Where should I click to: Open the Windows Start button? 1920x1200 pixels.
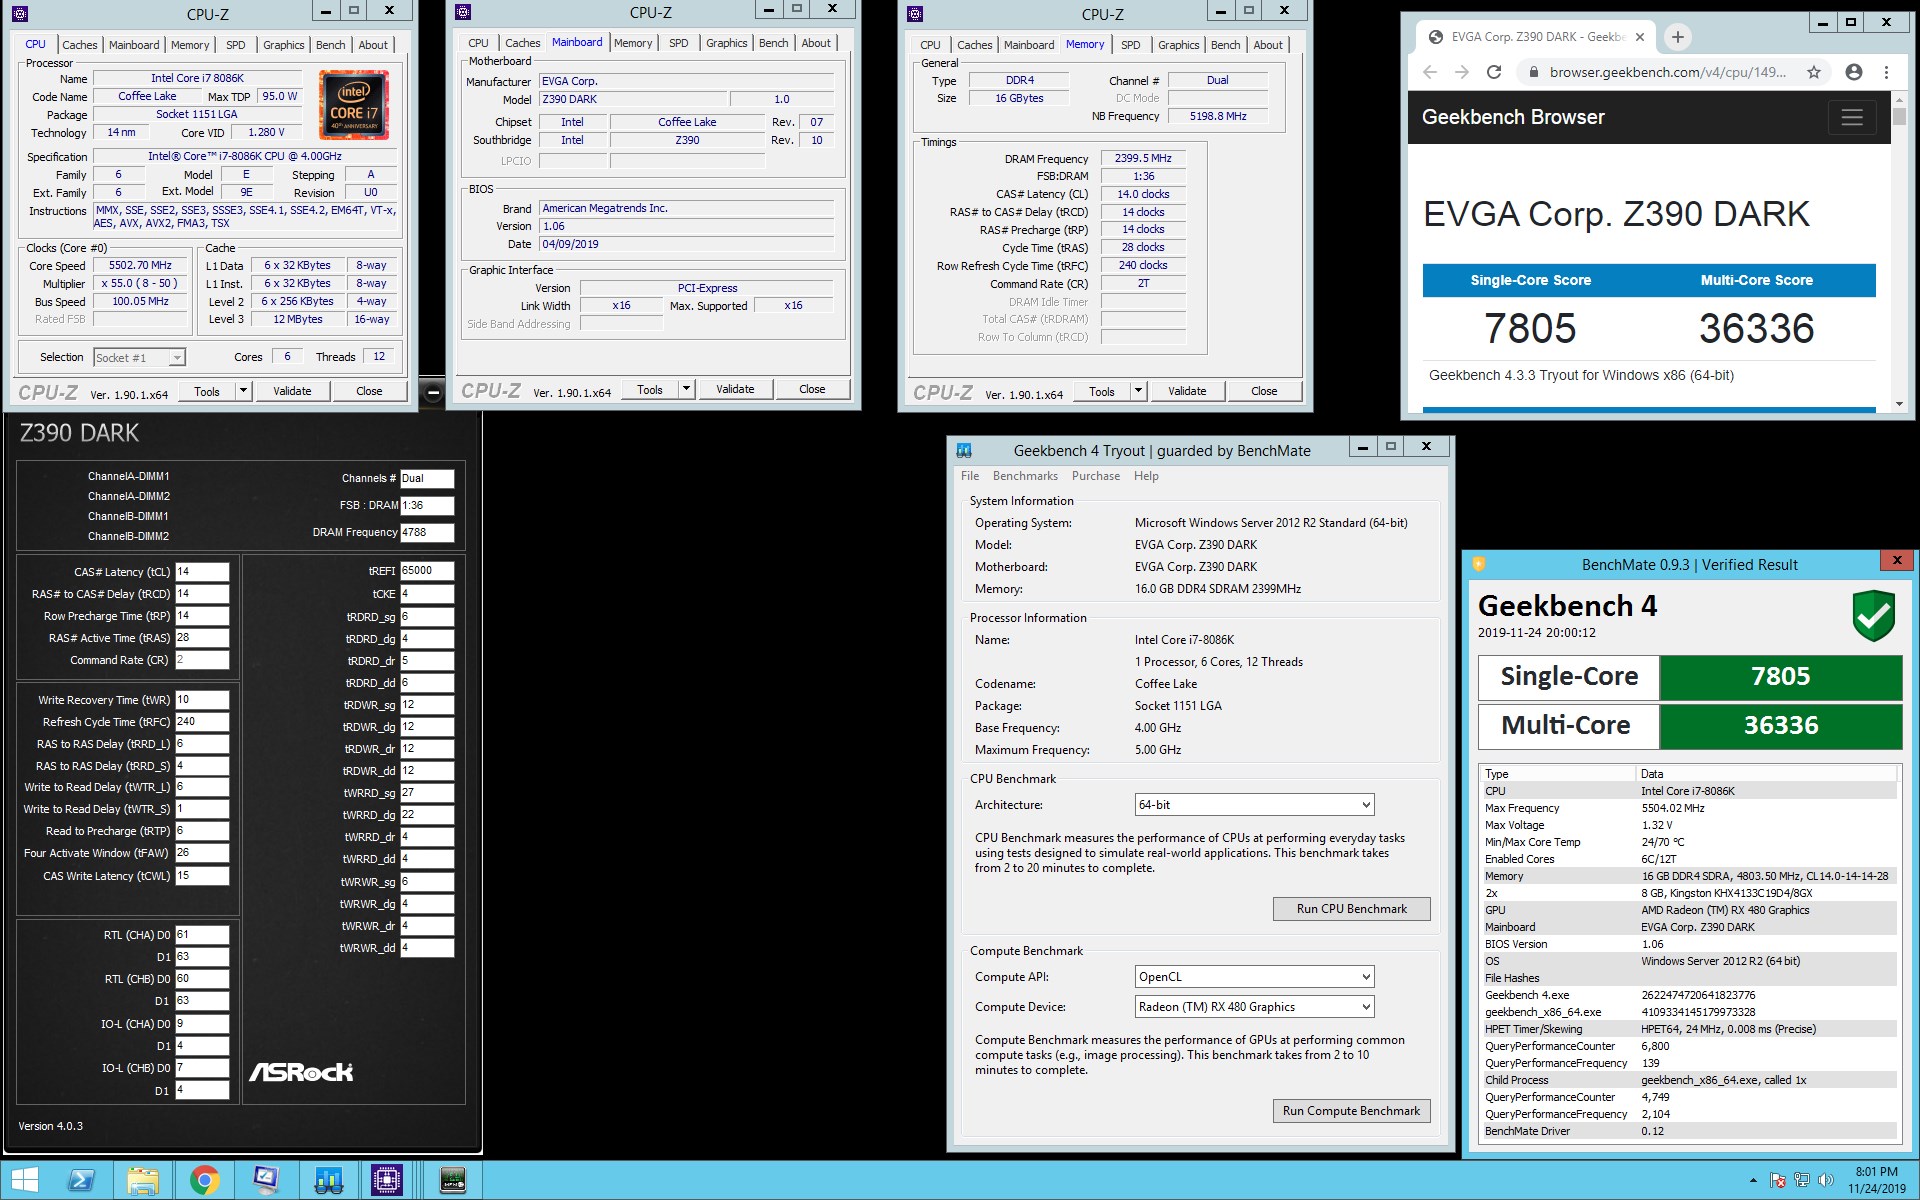point(24,1181)
